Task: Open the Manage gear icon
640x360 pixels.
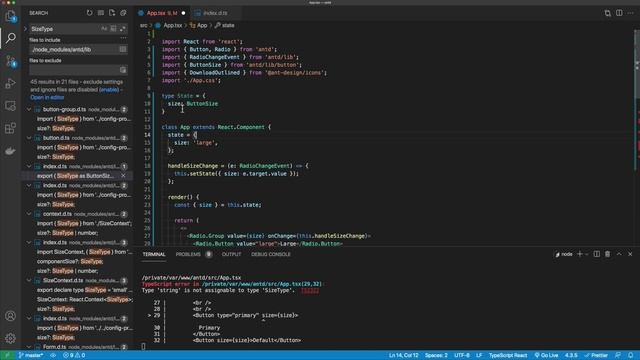Action: click(x=11, y=338)
